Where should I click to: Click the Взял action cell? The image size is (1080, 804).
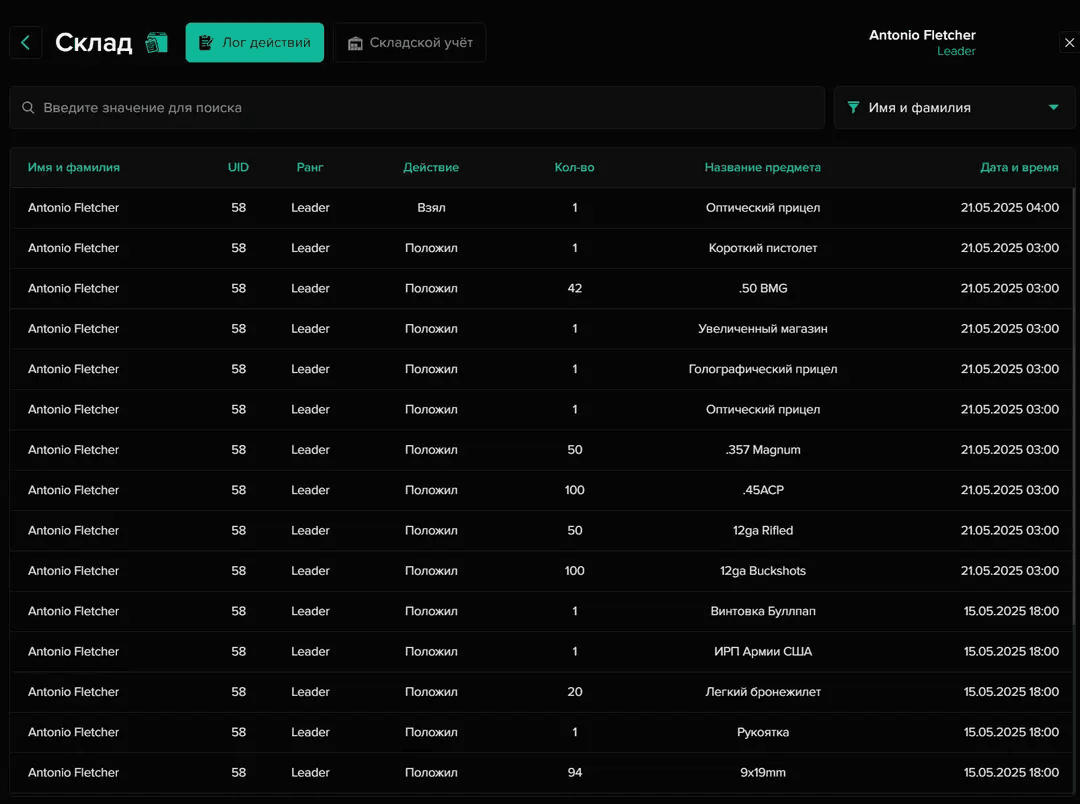(431, 207)
